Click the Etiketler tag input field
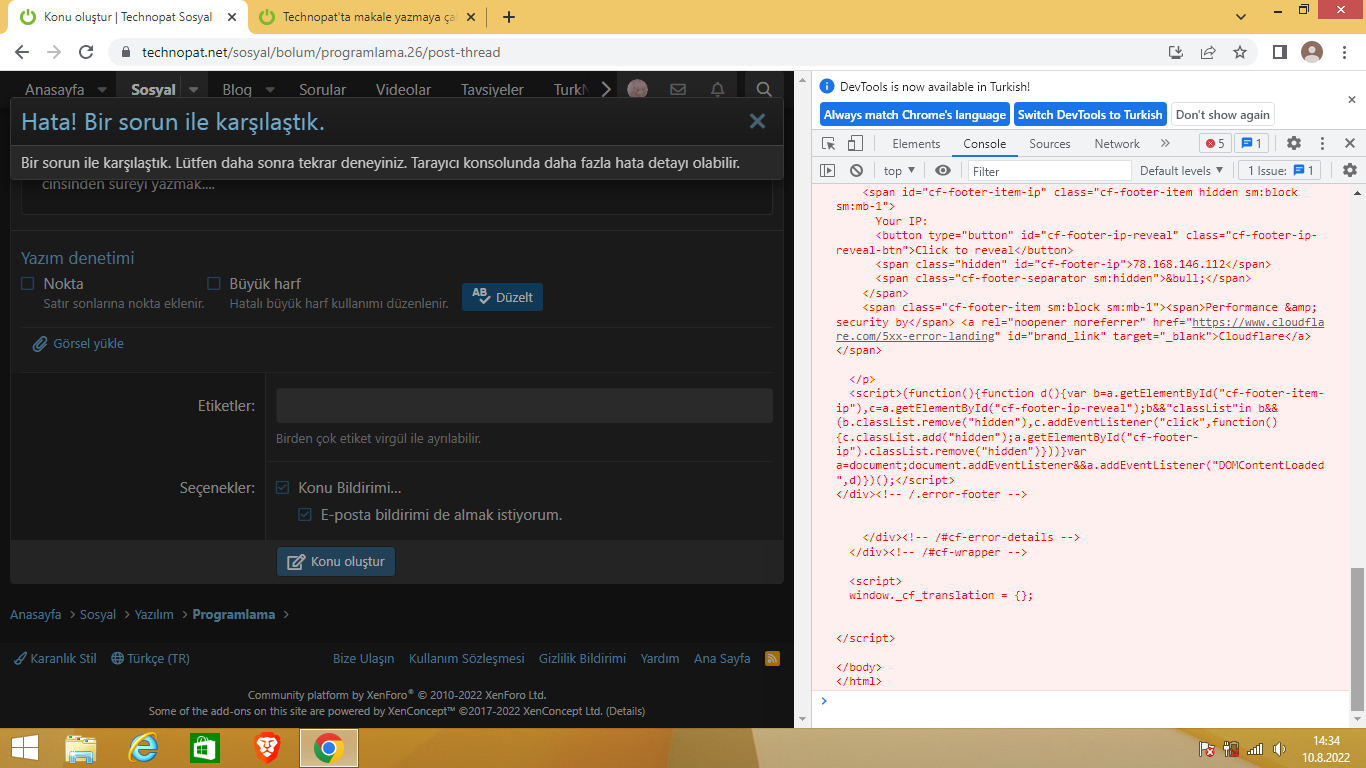Viewport: 1366px width, 768px height. (x=524, y=406)
